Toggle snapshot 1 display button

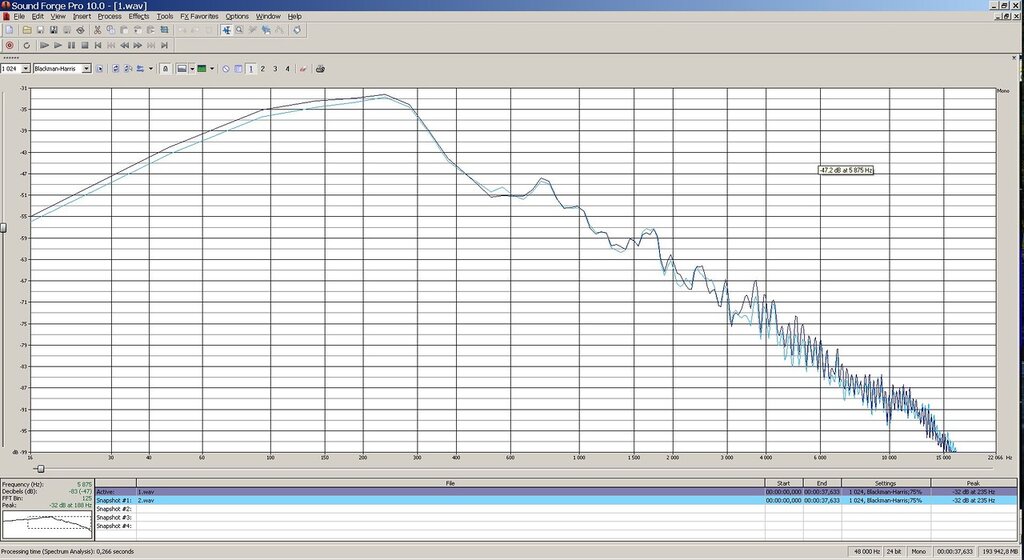coord(250,69)
